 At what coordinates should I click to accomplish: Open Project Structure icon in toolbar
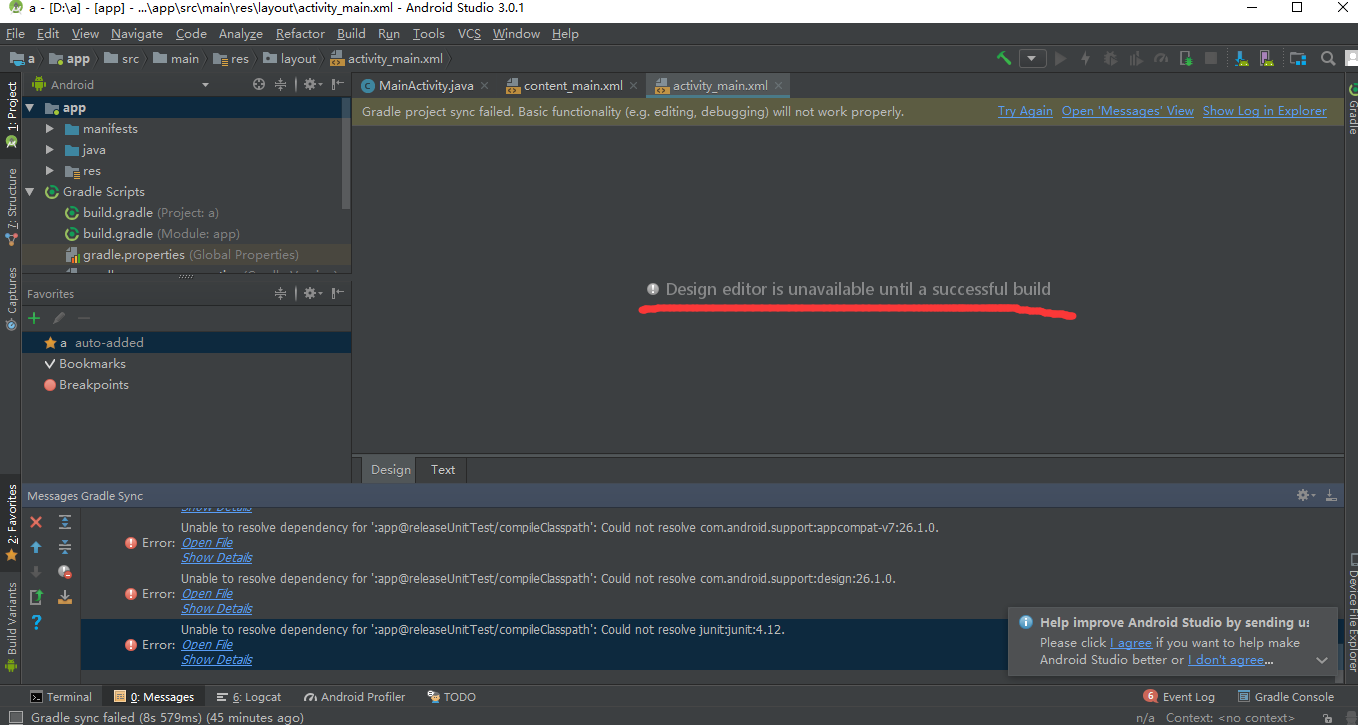[1298, 58]
